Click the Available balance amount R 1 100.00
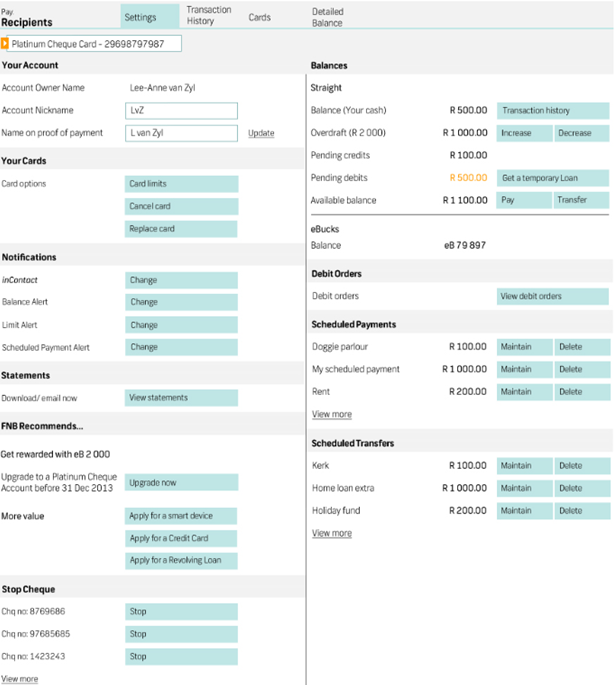 coord(465,201)
